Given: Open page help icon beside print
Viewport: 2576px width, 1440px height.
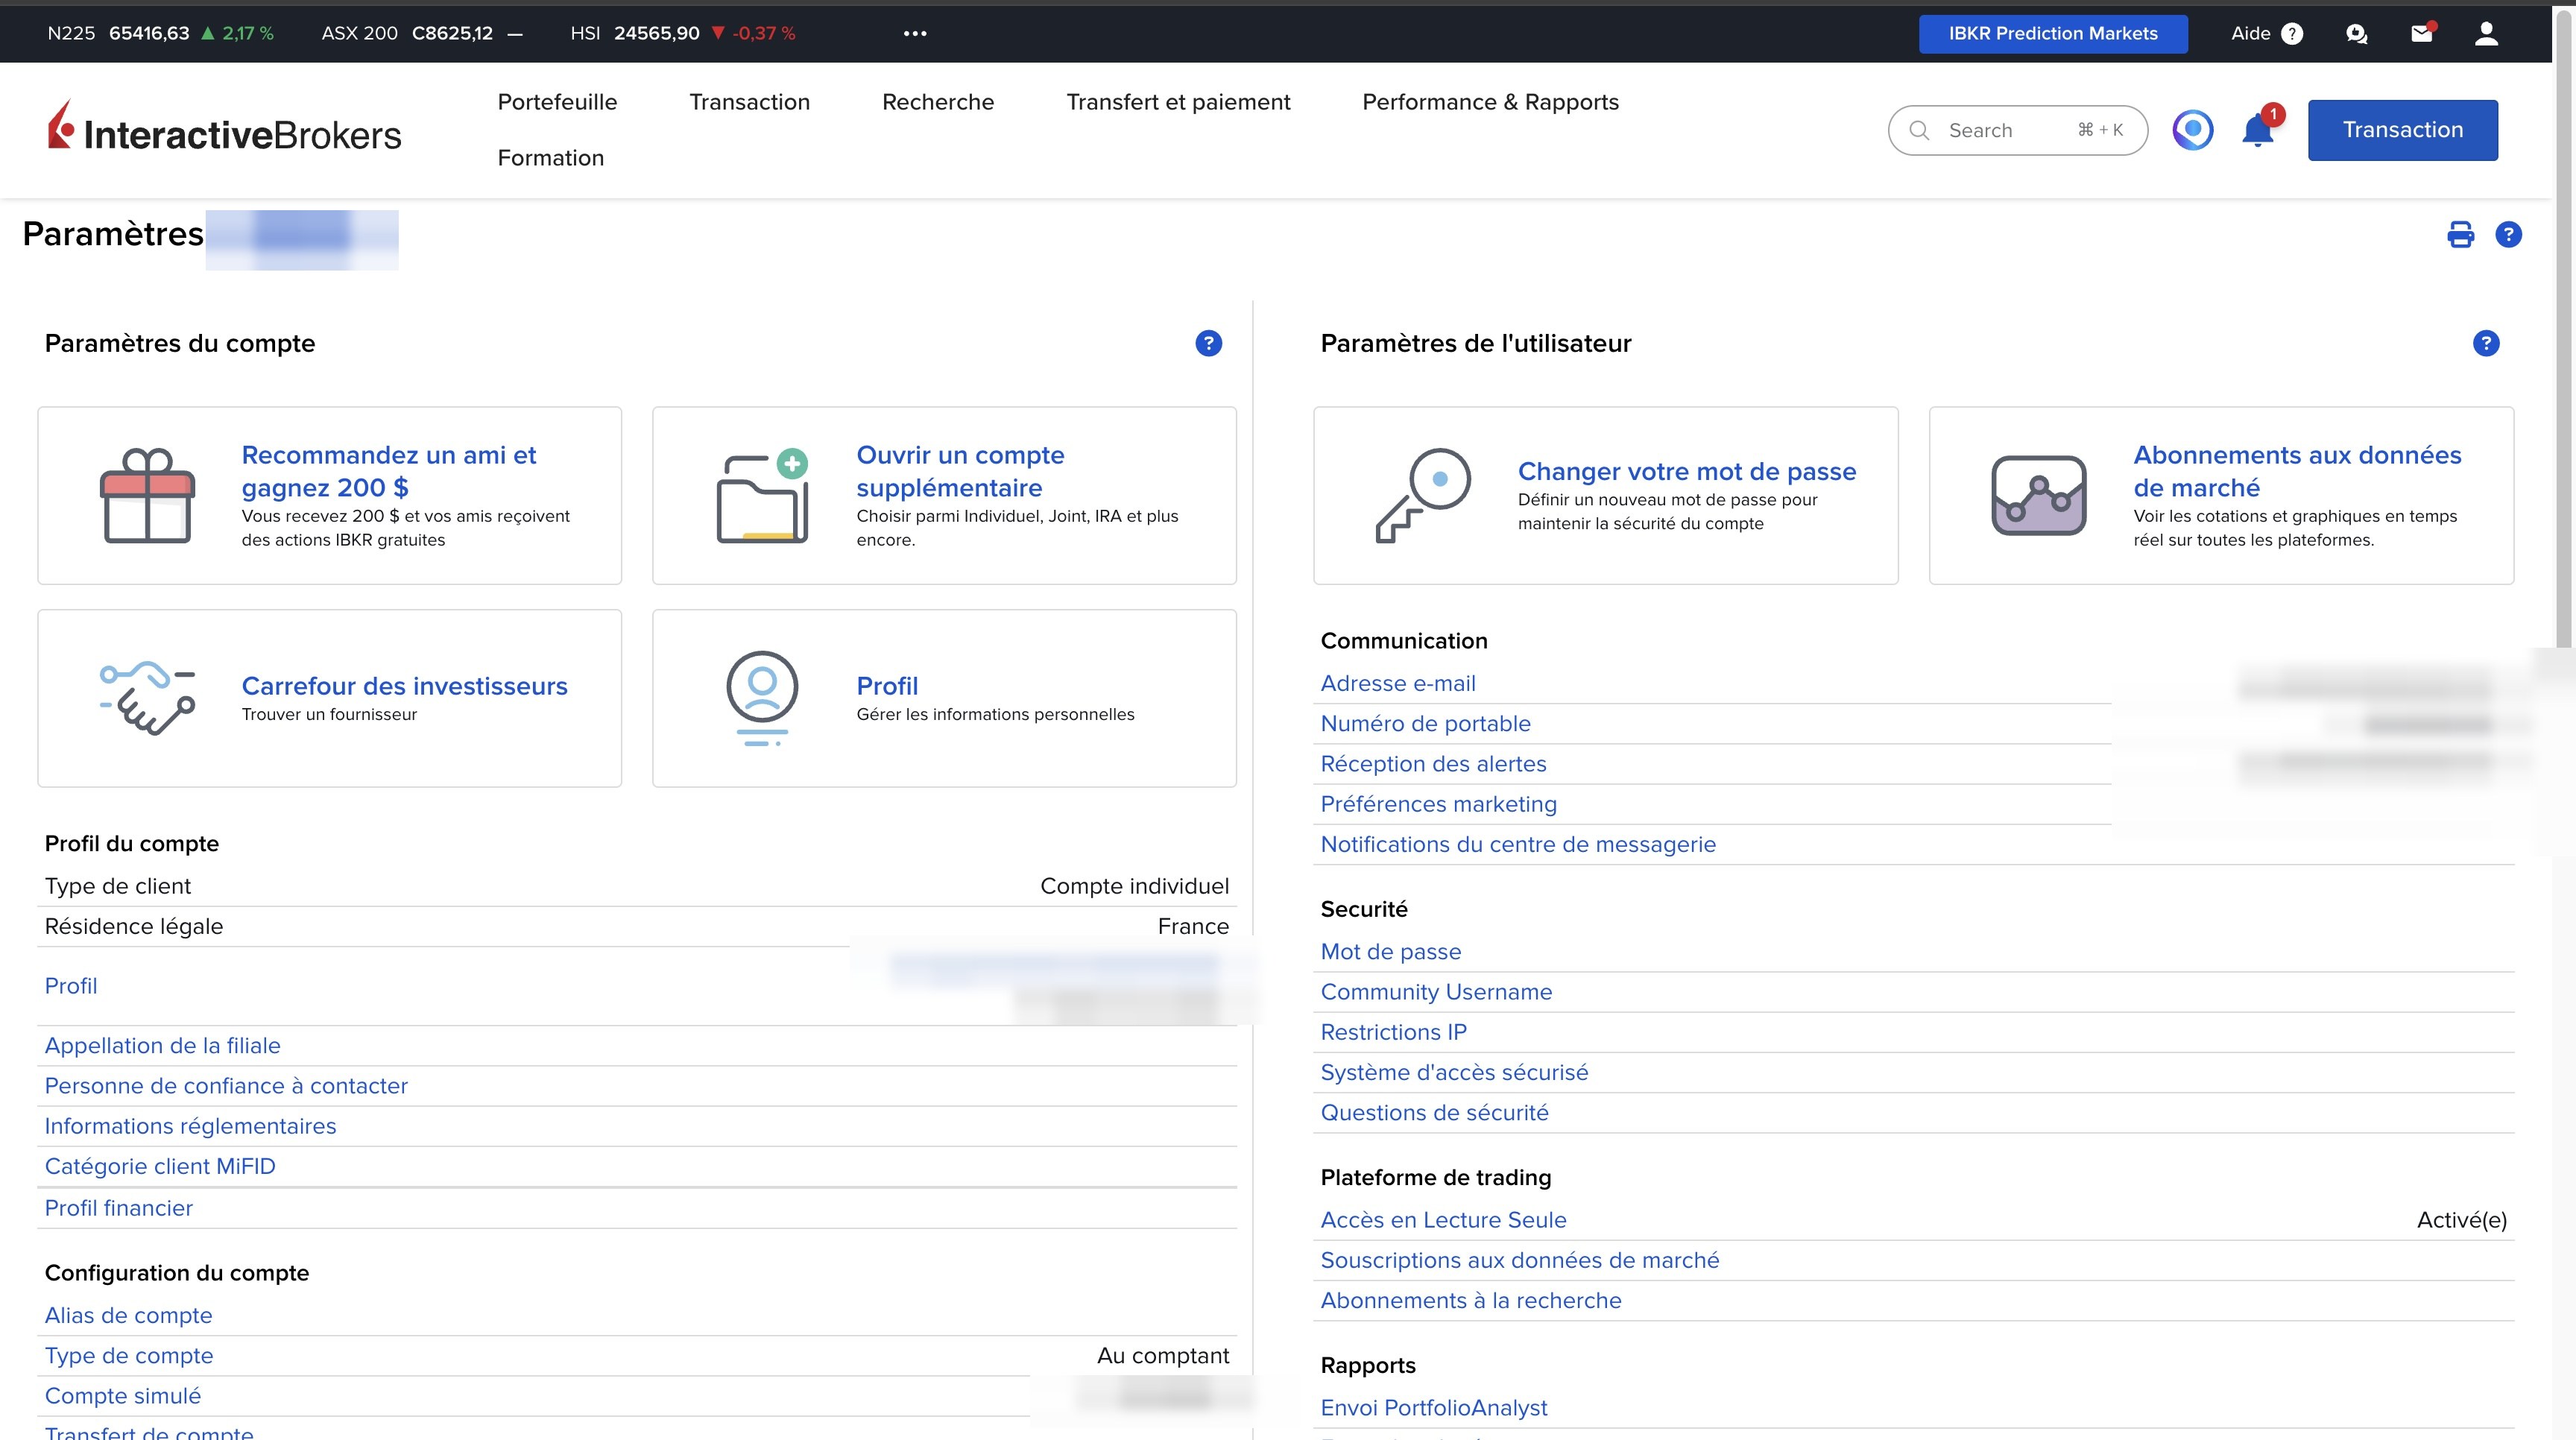Looking at the screenshot, I should 2508,235.
